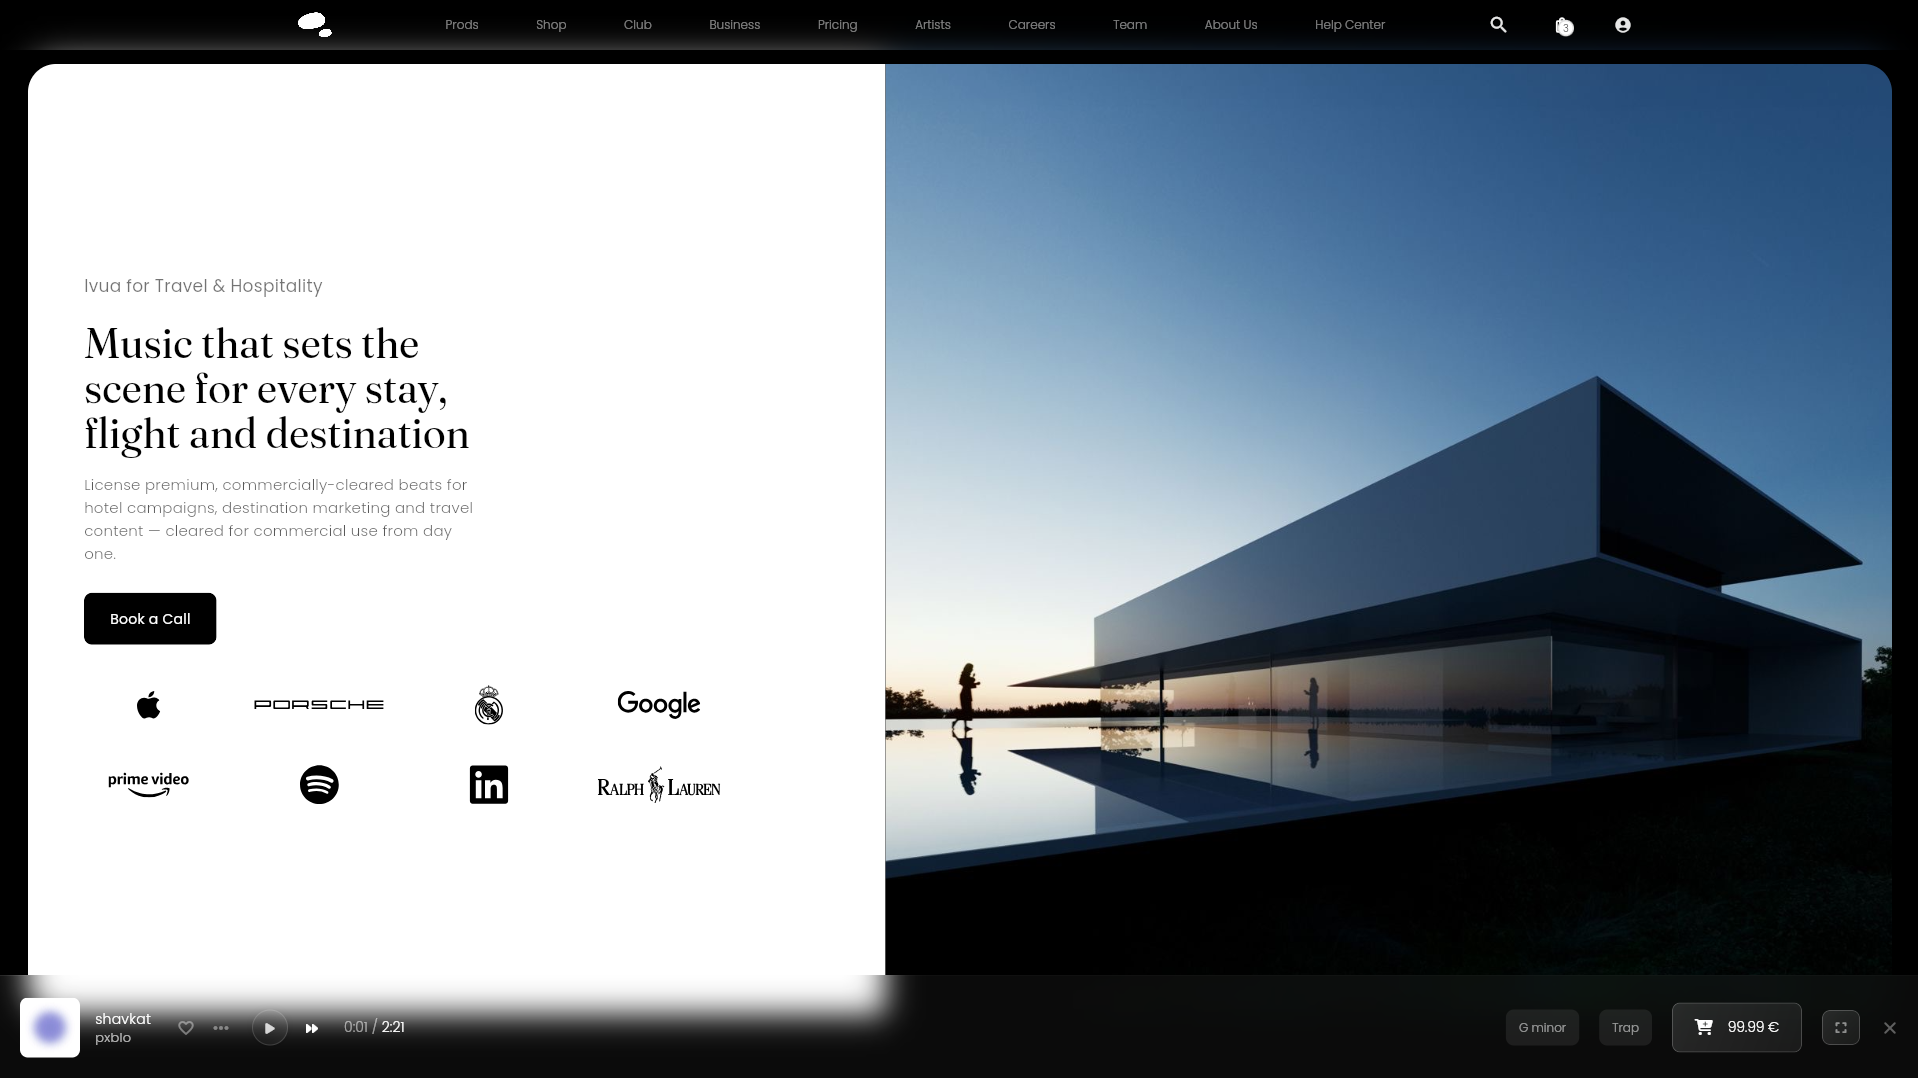Visit the Artists page
1918x1078 pixels.
coord(933,25)
